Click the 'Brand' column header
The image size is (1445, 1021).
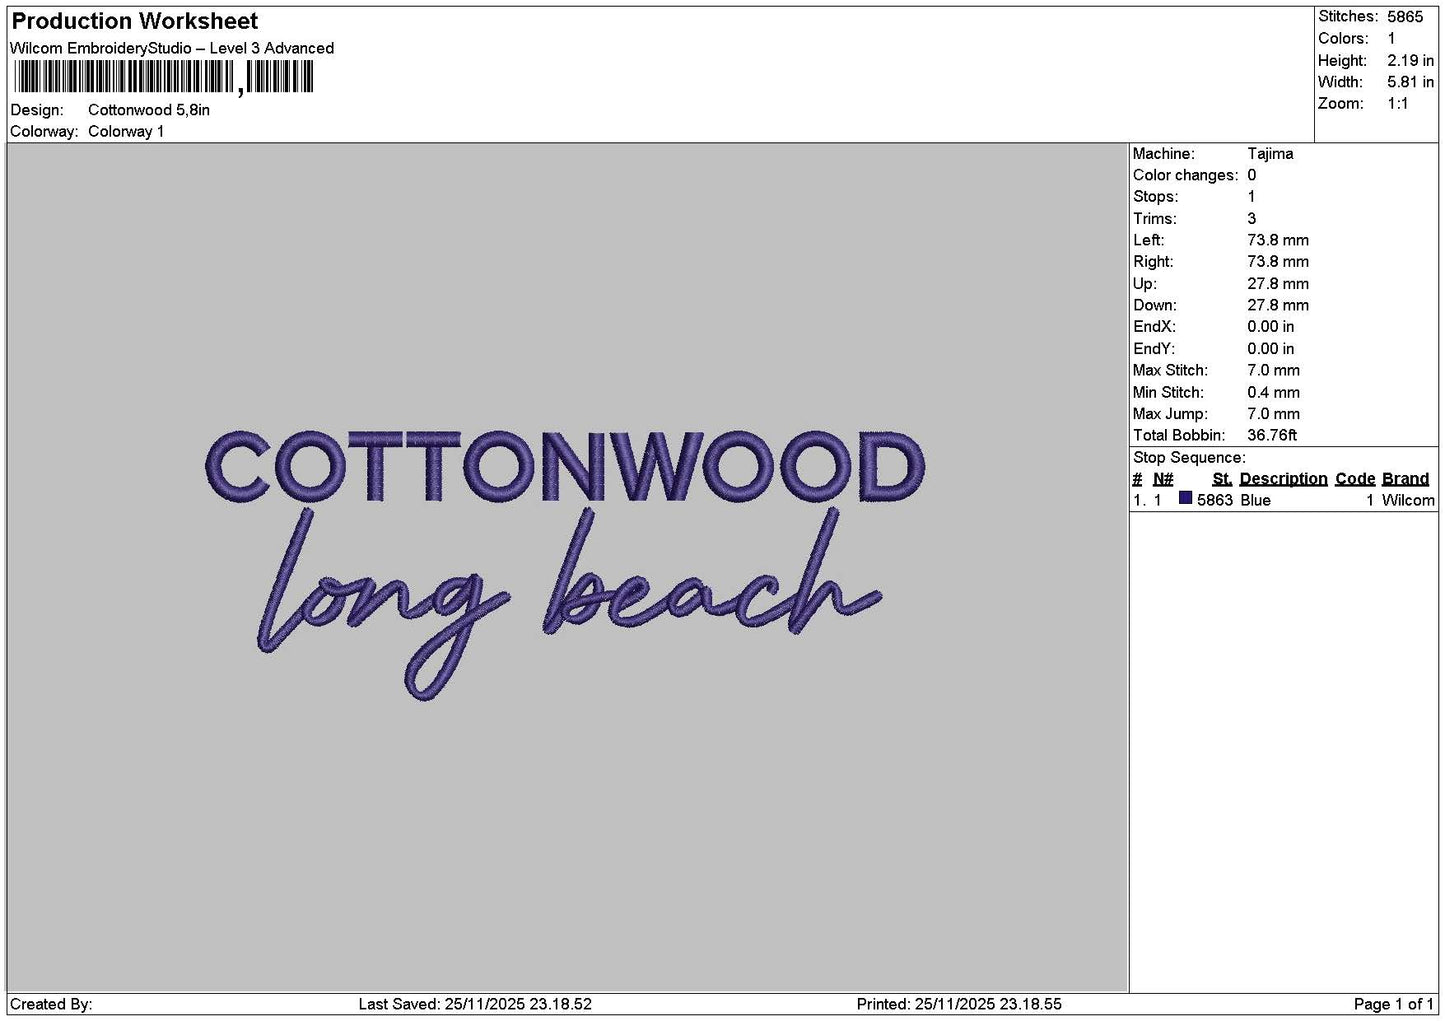1405,479
